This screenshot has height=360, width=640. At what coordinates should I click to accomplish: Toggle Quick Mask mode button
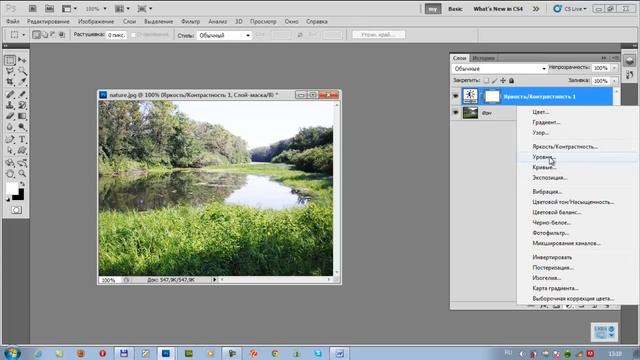coord(16,210)
